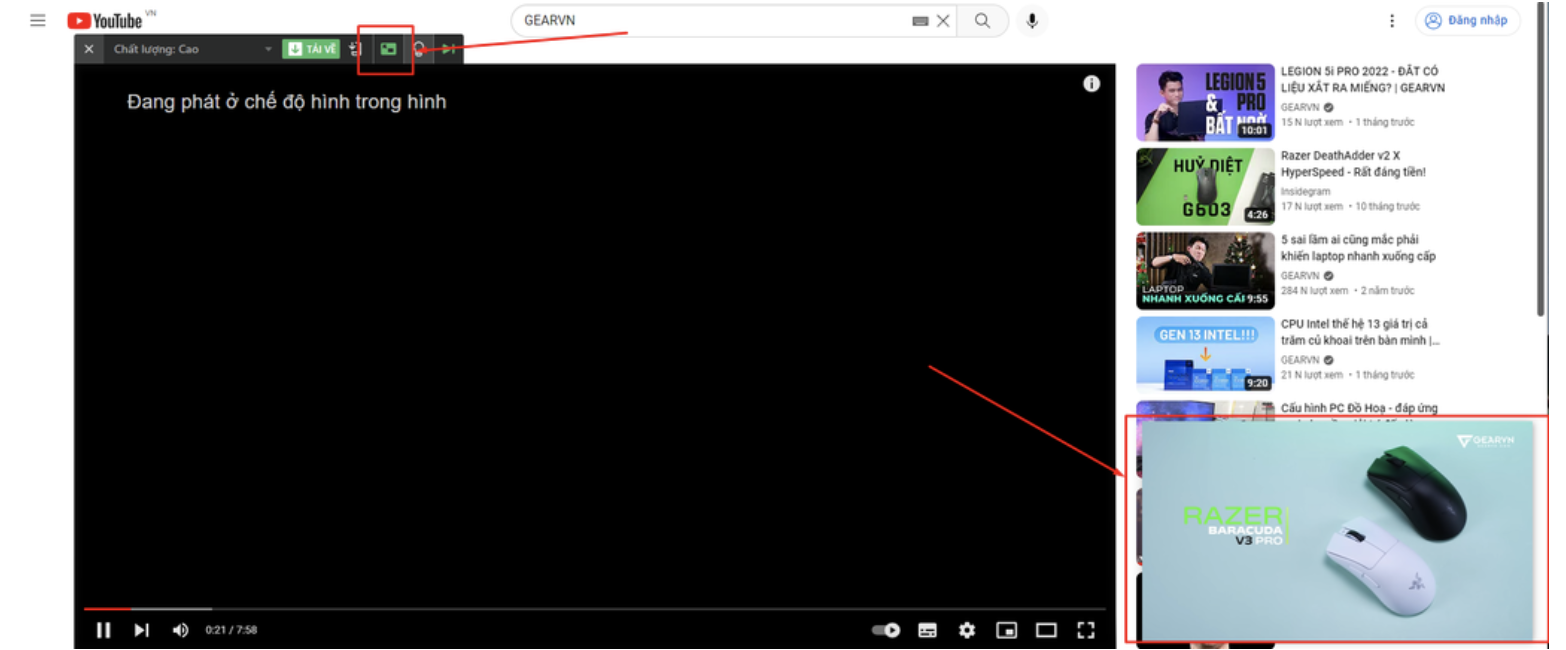Open HUỶ DIỆT G603 thumbnail
The width and height of the screenshot is (1566, 650).
[x=1205, y=187]
